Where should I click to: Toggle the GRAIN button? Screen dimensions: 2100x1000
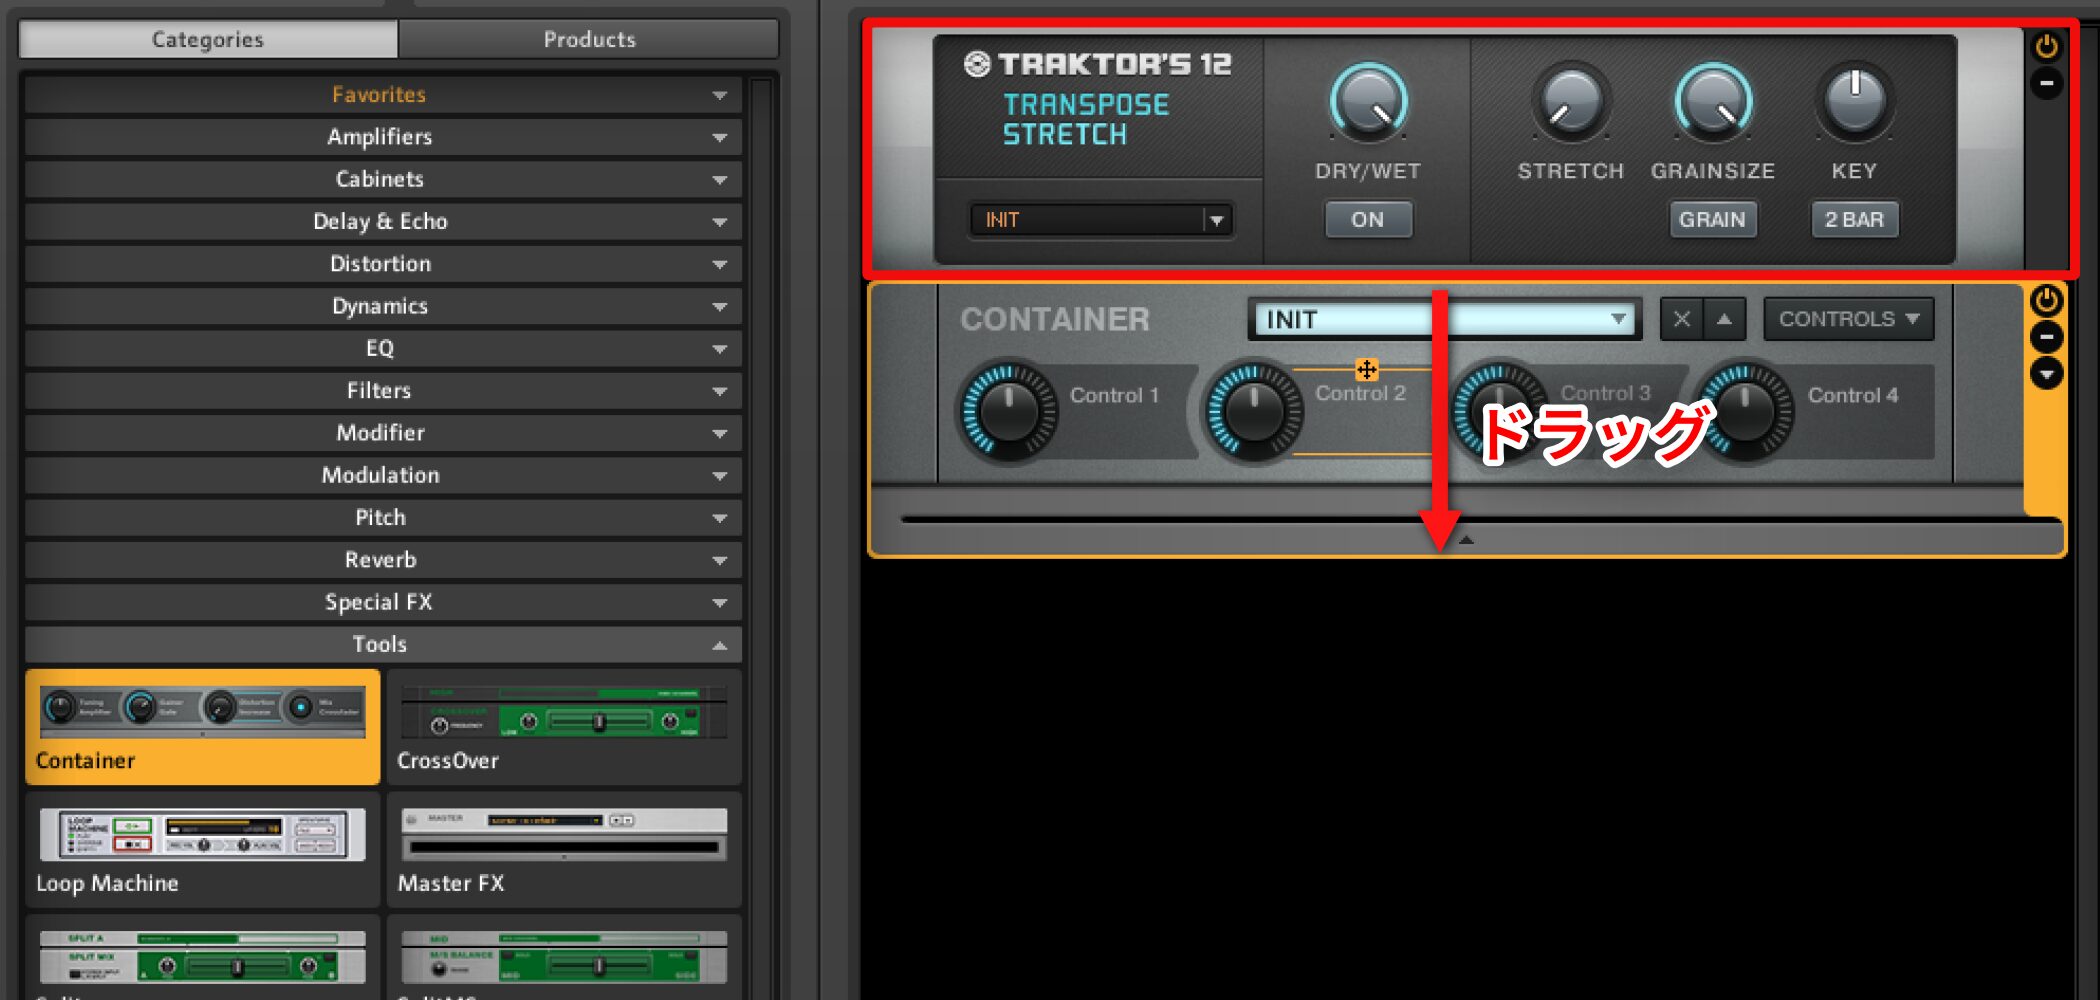(1712, 220)
